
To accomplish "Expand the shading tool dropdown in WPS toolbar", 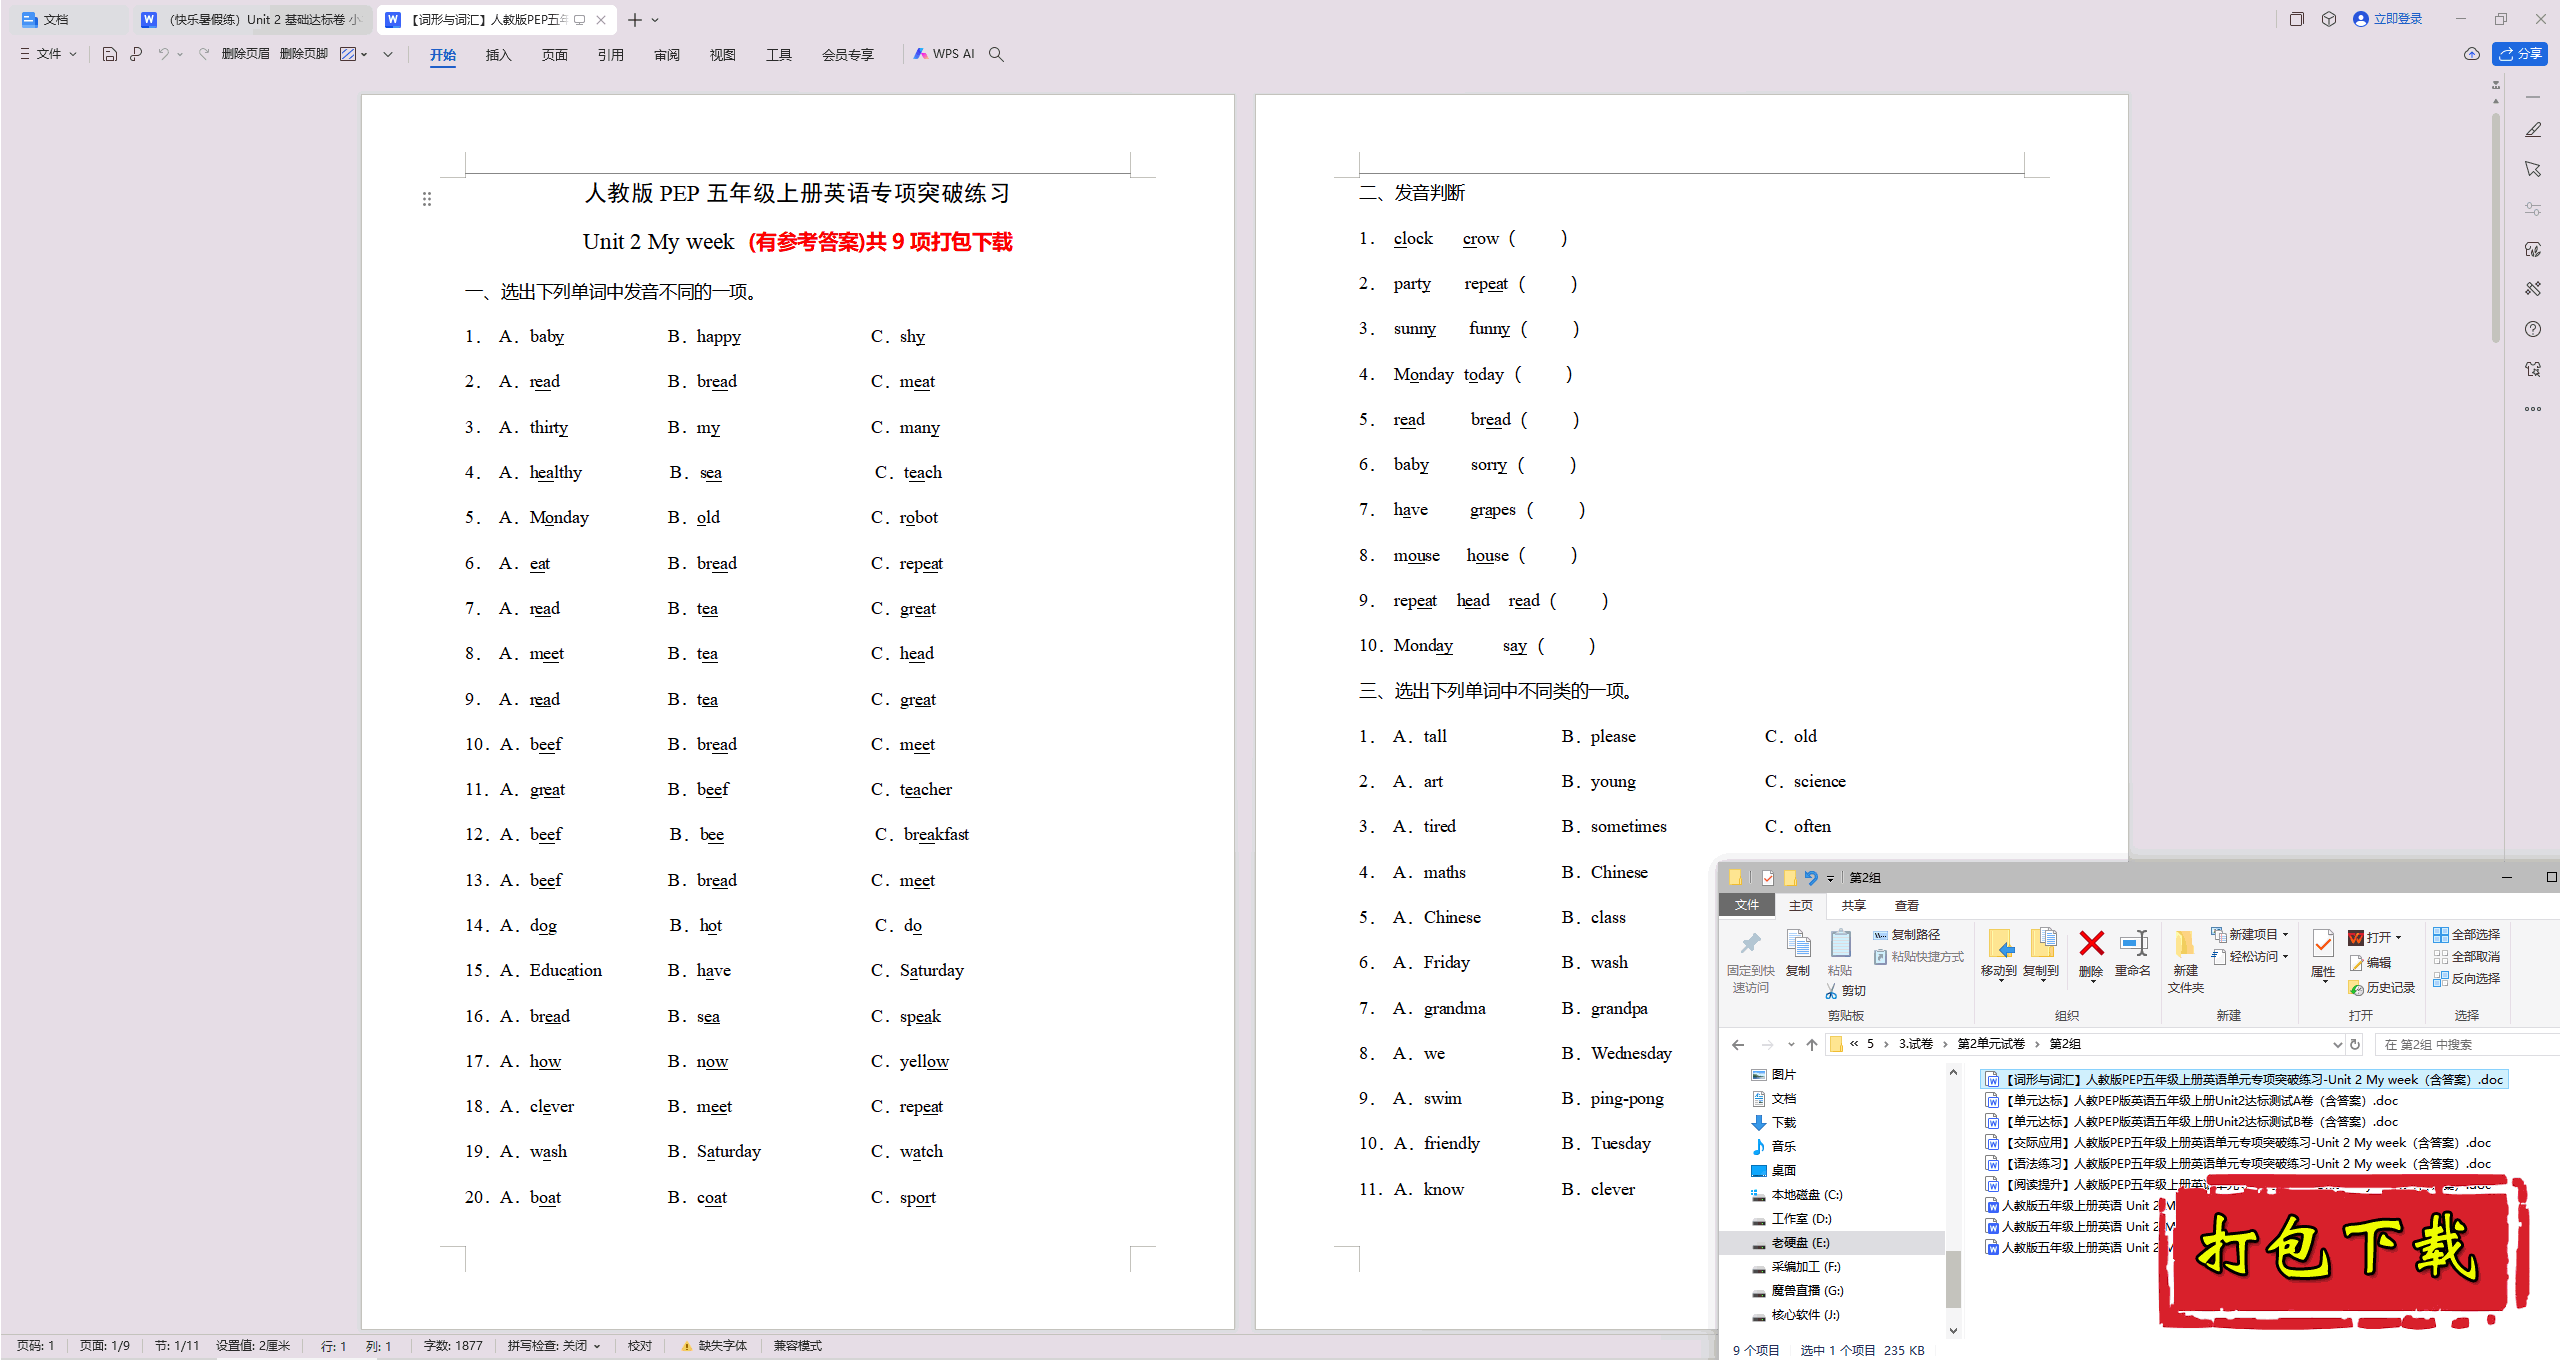I will [x=364, y=54].
